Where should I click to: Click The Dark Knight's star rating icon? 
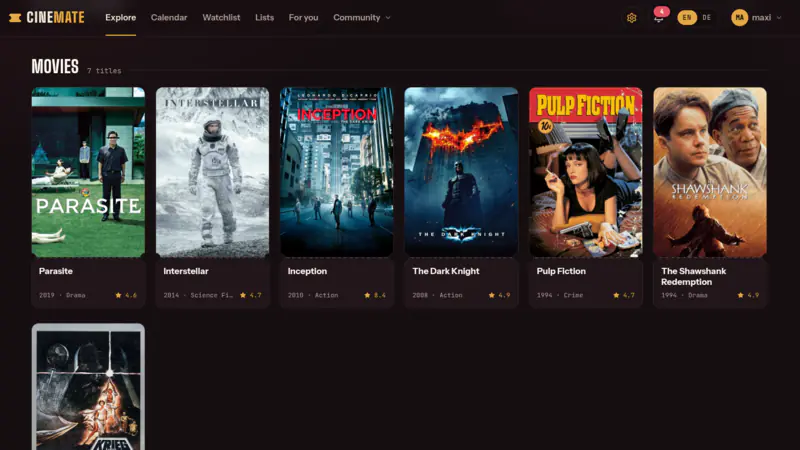coord(492,295)
